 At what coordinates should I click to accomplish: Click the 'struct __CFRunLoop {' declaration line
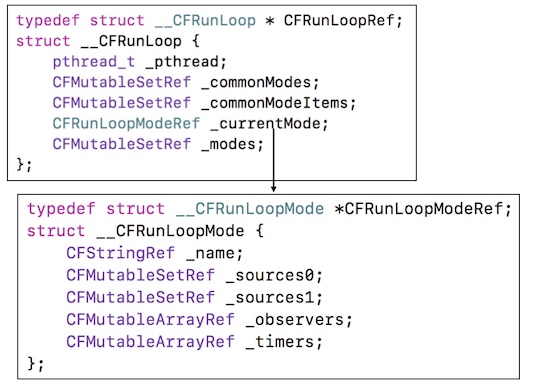[108, 41]
